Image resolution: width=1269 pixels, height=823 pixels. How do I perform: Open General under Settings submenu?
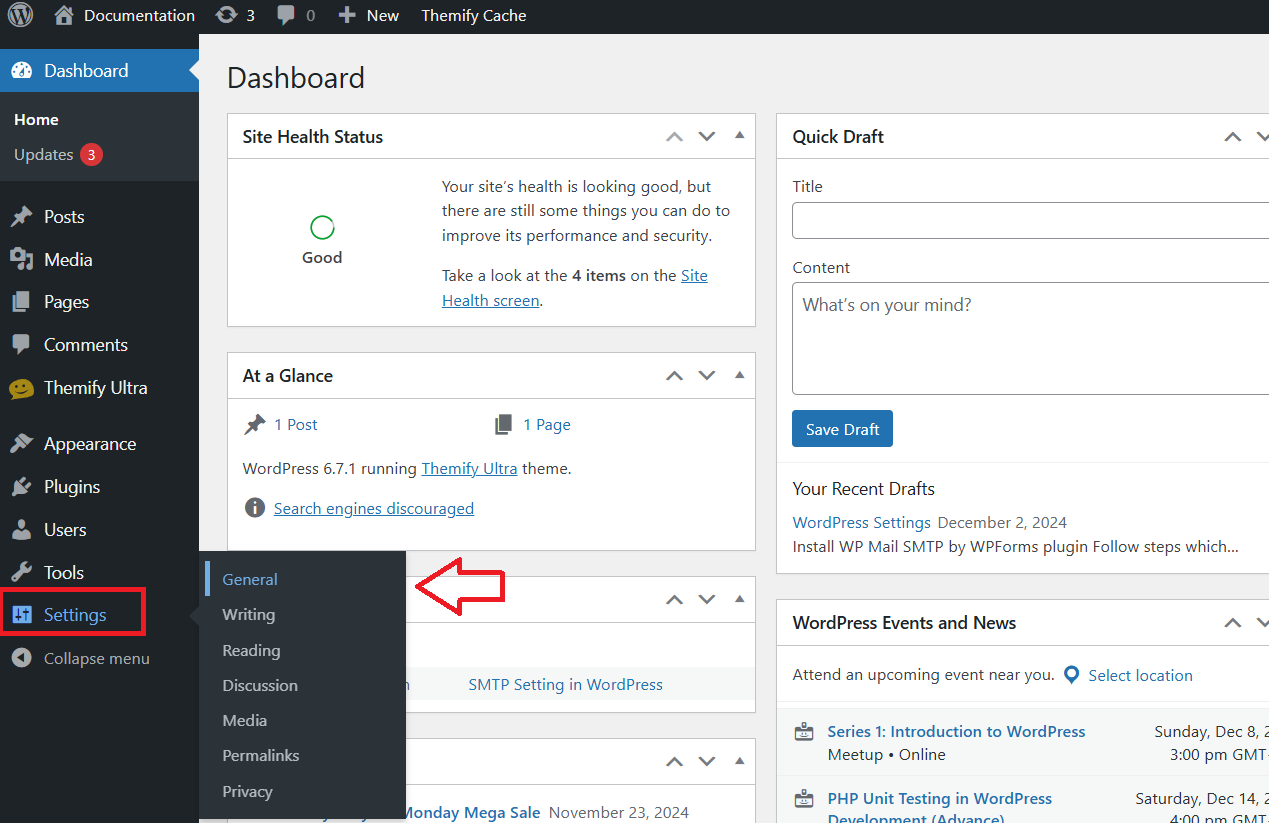tap(250, 579)
